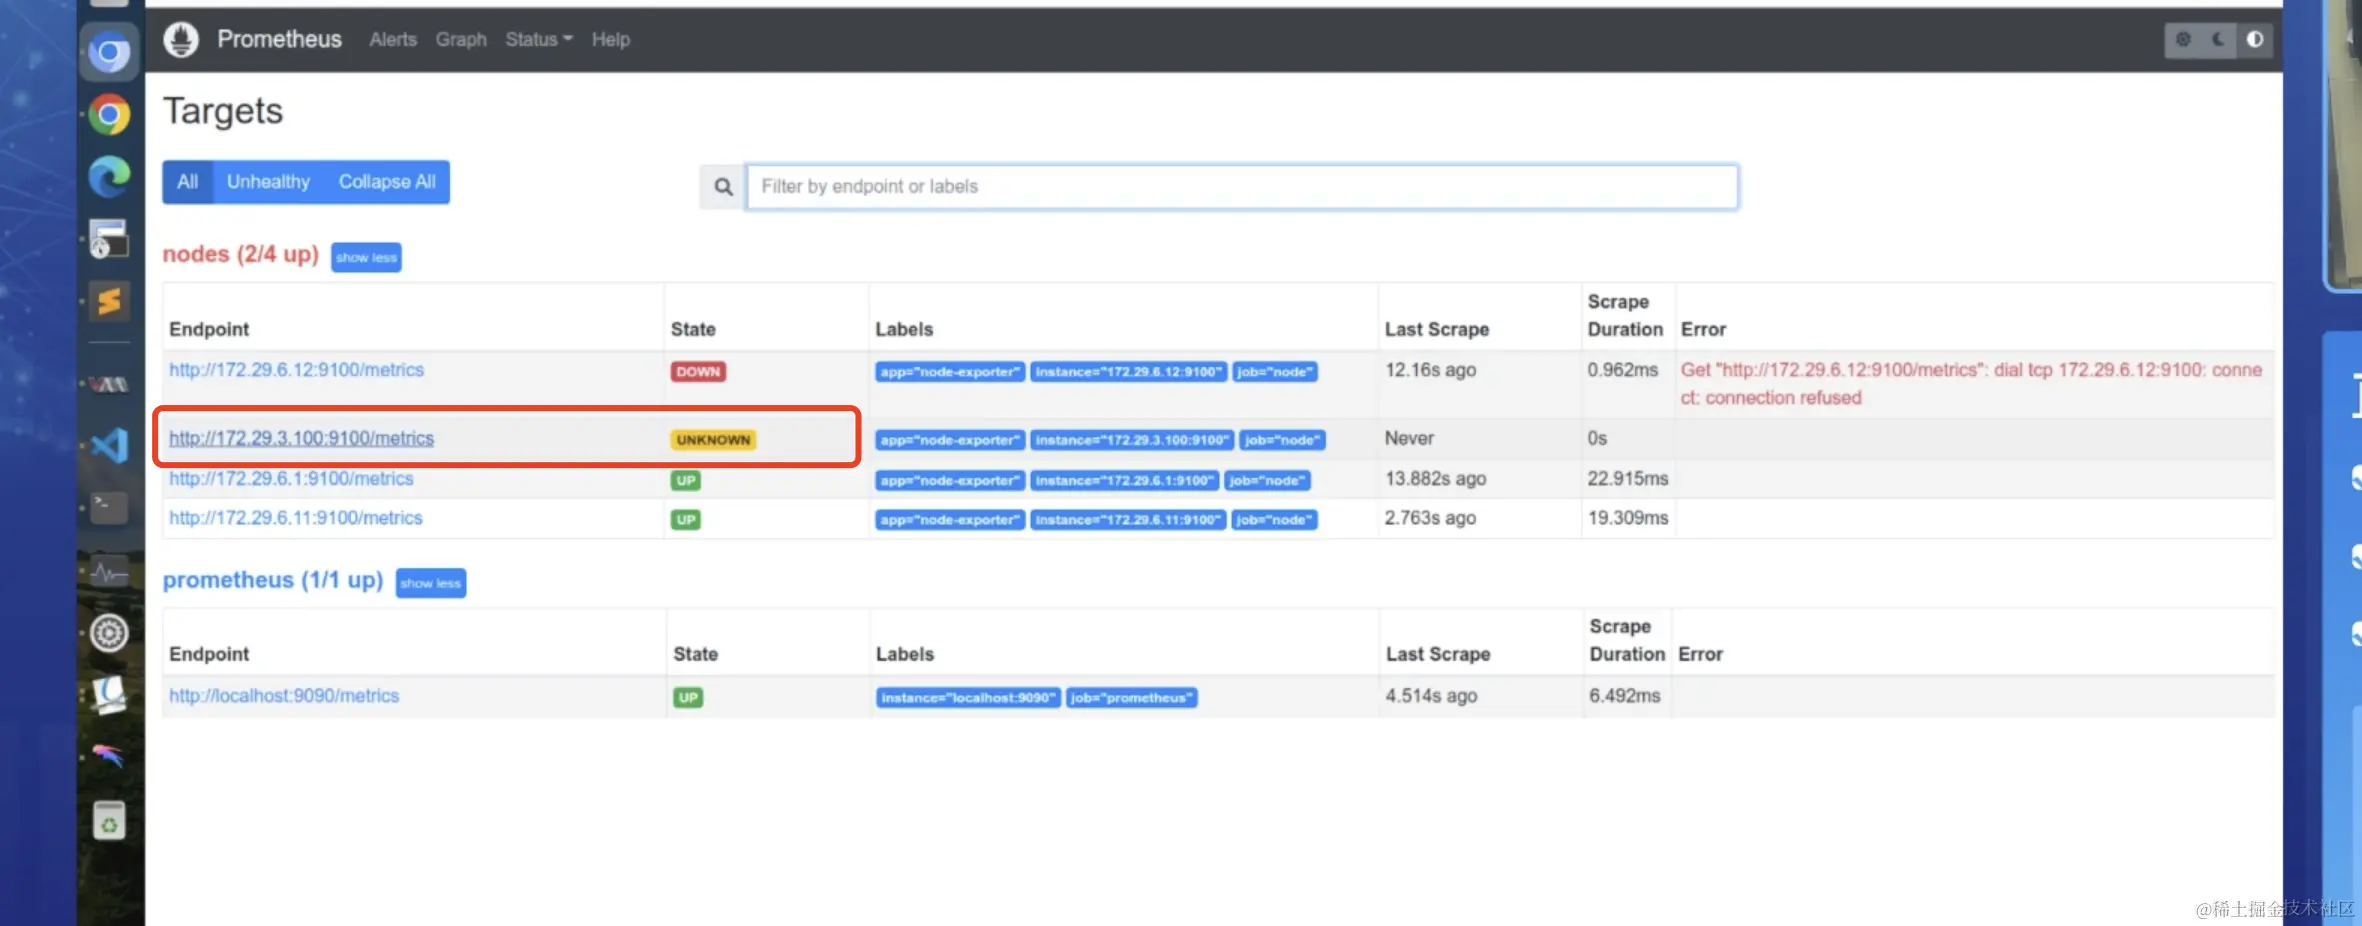The width and height of the screenshot is (2362, 926).
Task: Click the connection refused error message
Action: pos(1971,384)
